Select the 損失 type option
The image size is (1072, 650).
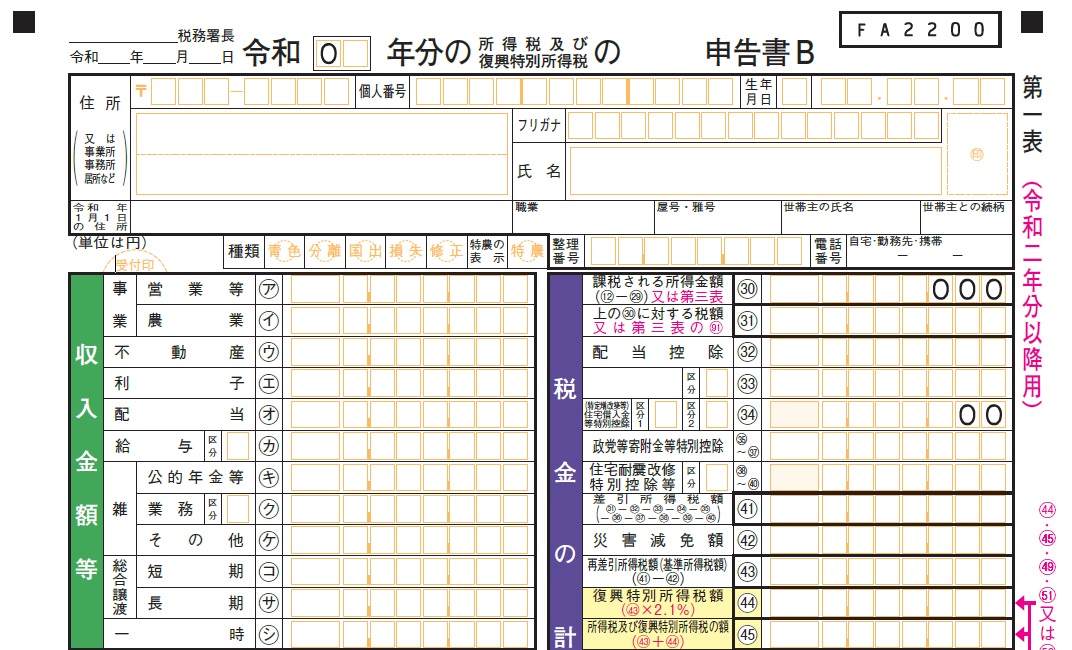(x=406, y=252)
